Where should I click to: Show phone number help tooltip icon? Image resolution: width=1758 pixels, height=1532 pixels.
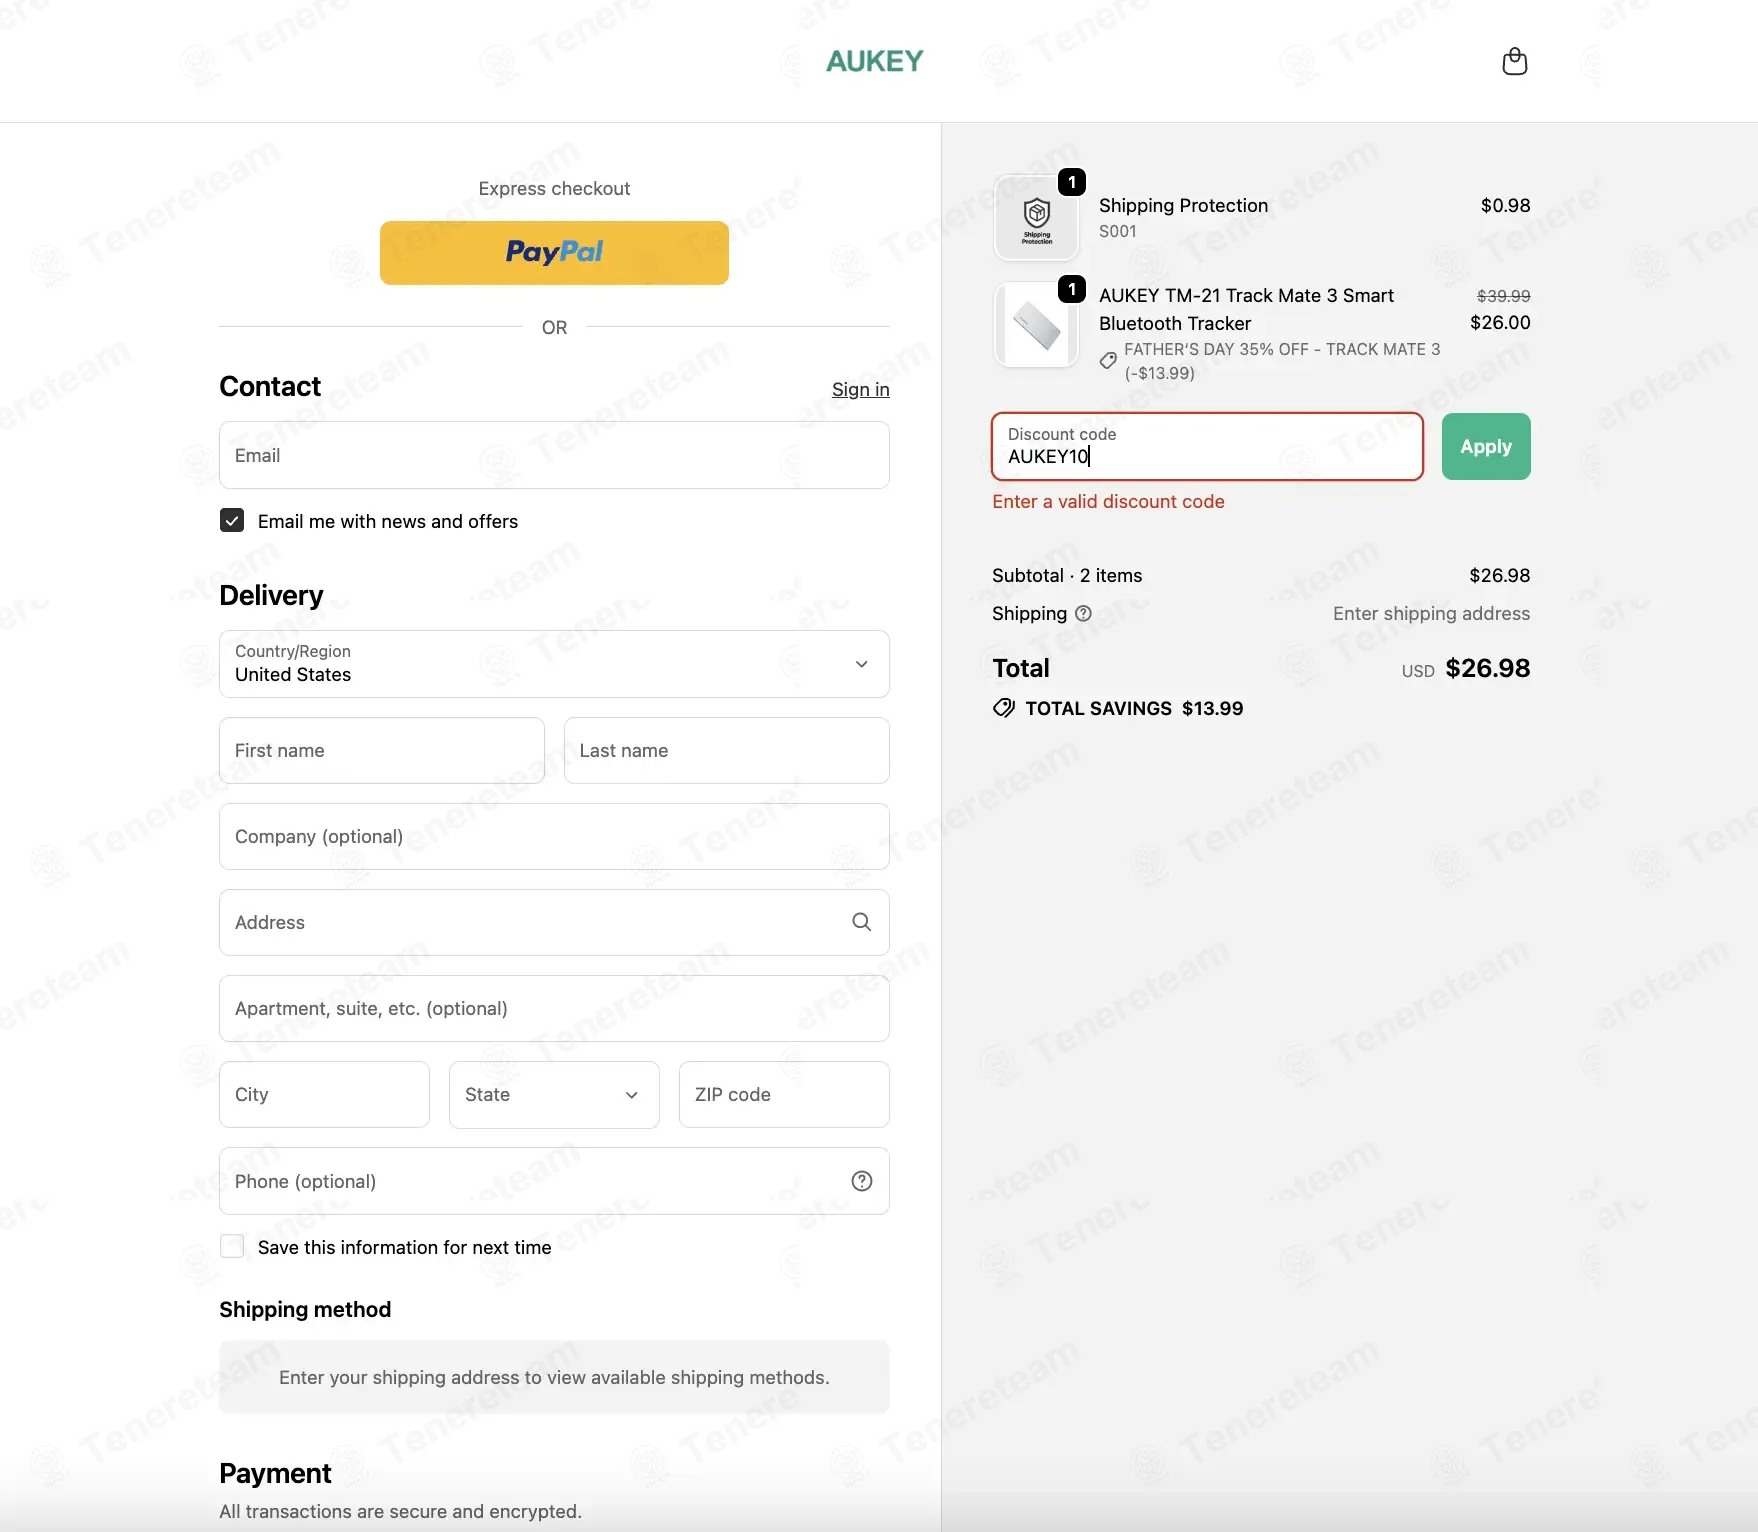click(x=861, y=1181)
